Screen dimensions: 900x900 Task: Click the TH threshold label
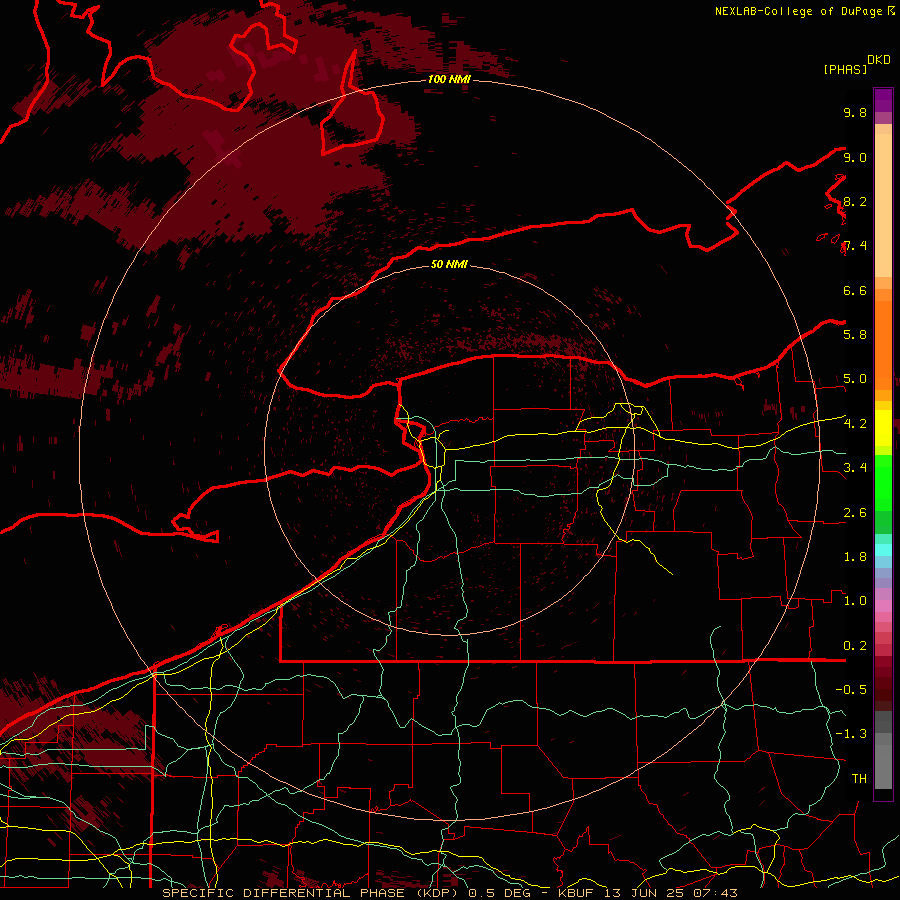(x=859, y=778)
